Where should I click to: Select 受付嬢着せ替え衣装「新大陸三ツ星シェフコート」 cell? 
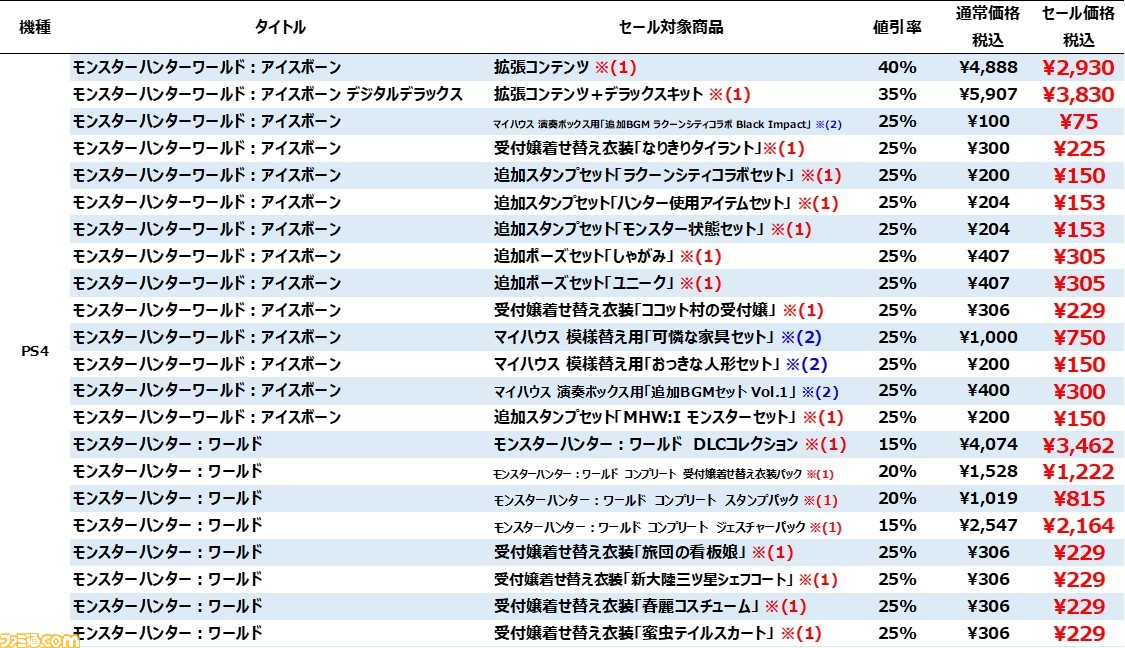(666, 579)
